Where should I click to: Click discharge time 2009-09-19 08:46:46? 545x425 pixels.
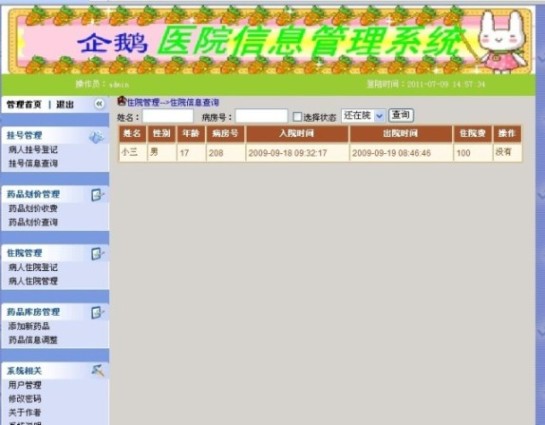[401, 152]
